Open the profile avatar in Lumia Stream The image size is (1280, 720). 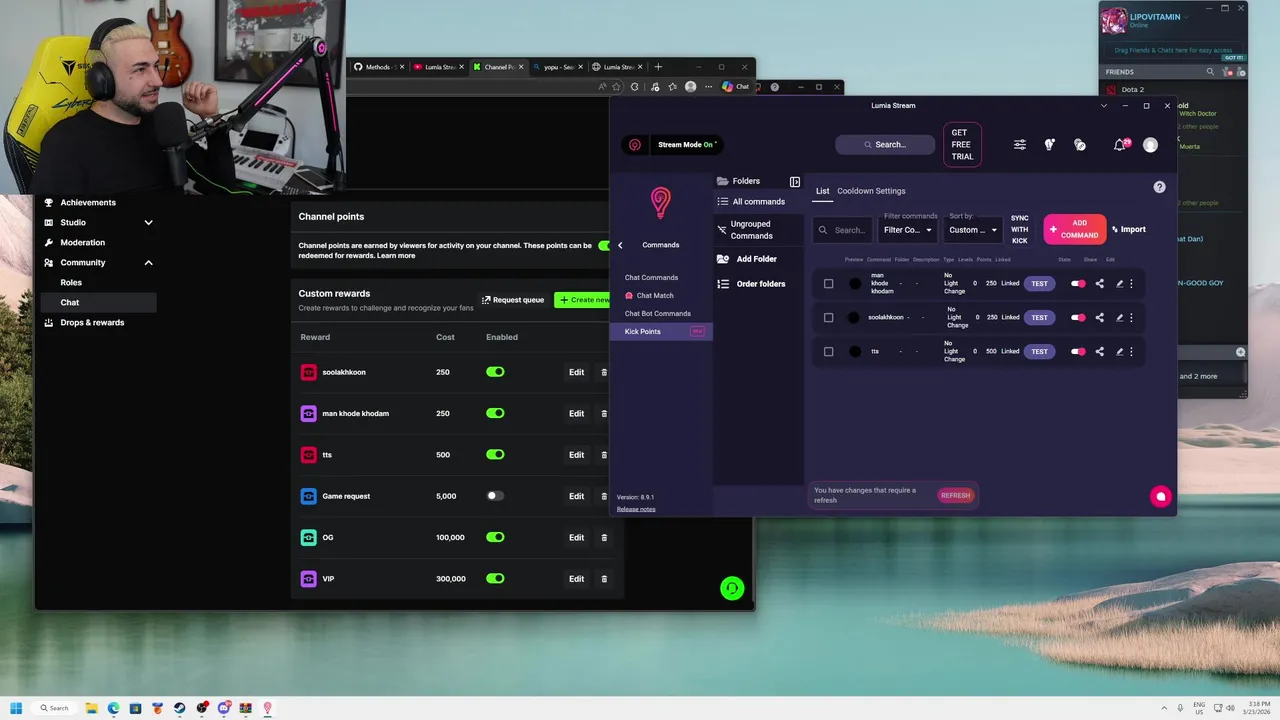pos(1150,145)
